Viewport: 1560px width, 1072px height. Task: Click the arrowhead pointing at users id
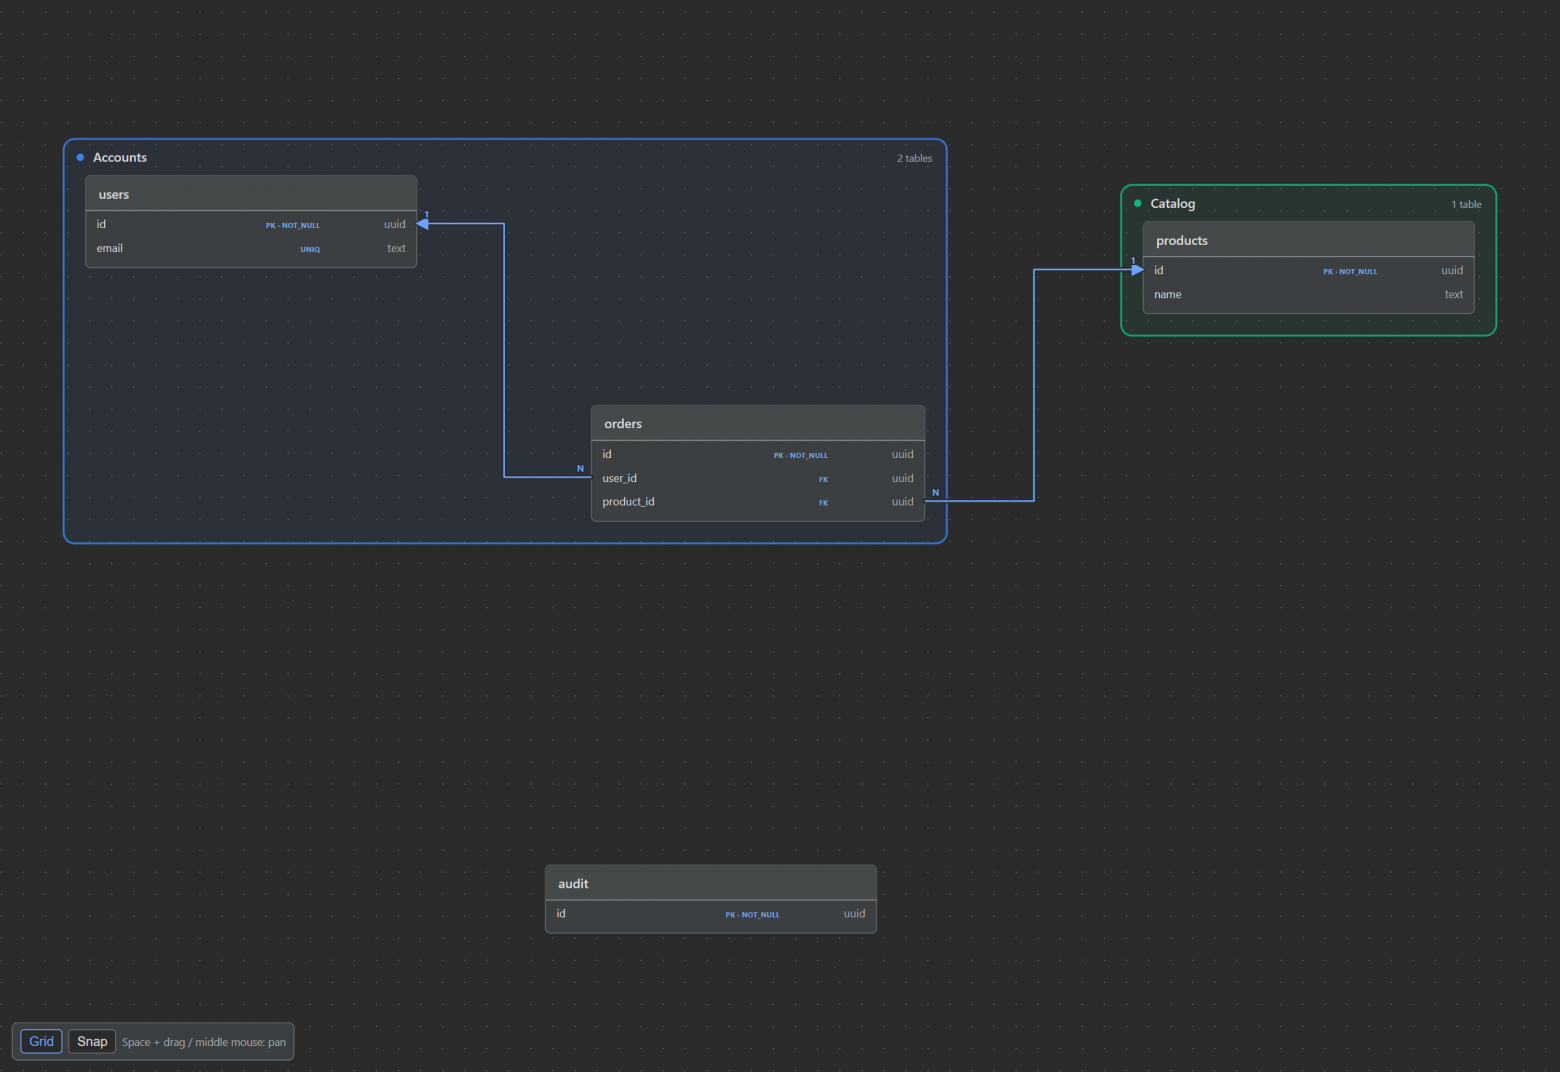coord(423,224)
